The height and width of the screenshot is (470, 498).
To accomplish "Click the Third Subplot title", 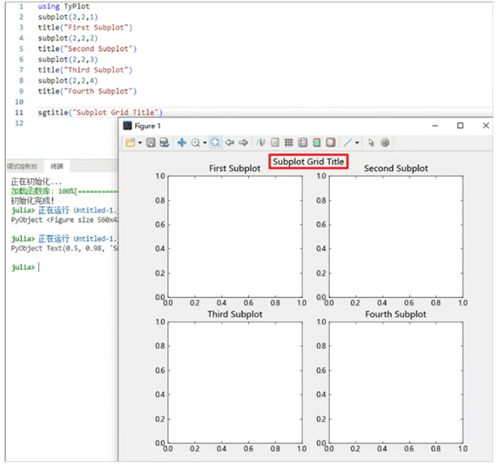I will click(235, 314).
